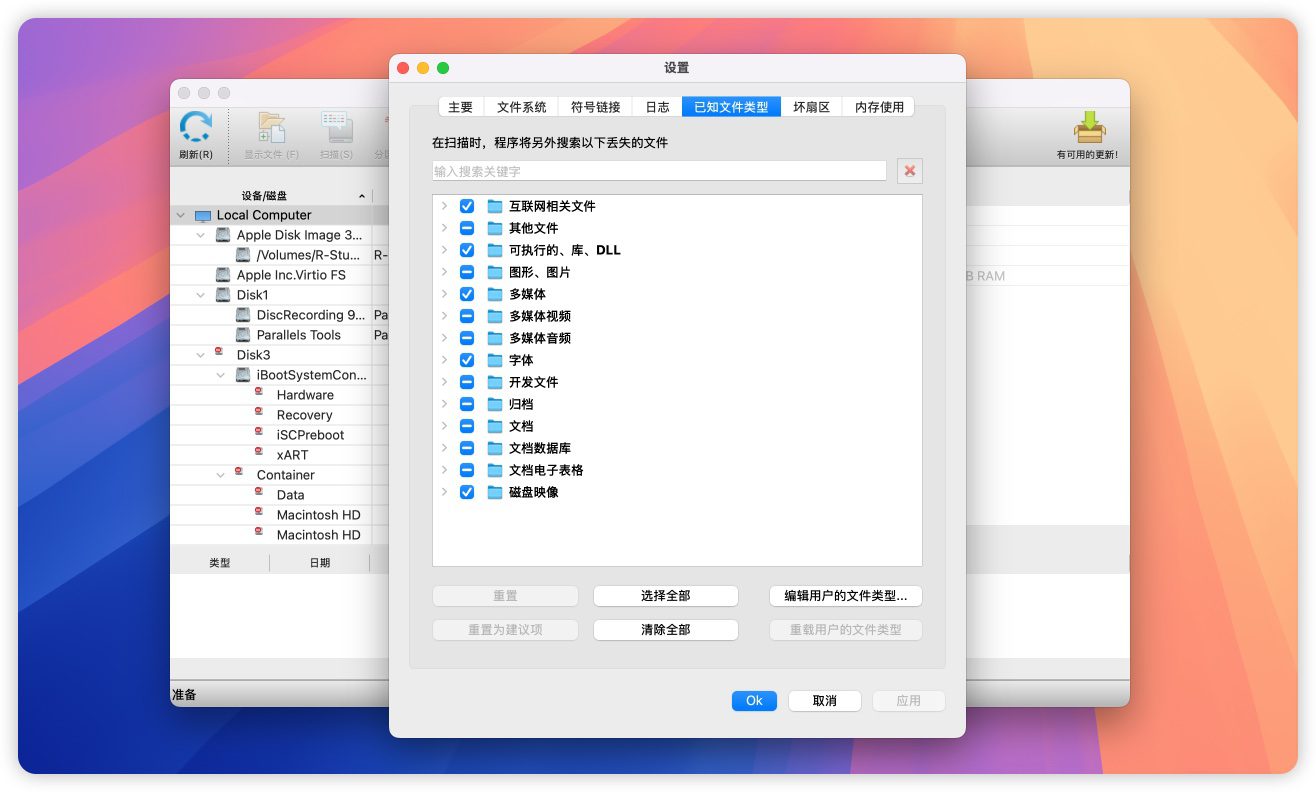Click the 互联网相关文件 folder icon
The image size is (1316, 792).
494,206
